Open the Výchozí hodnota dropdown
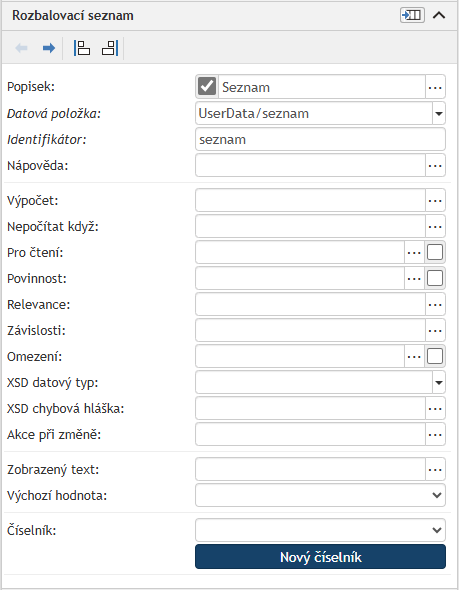The height and width of the screenshot is (590, 459). coord(320,495)
